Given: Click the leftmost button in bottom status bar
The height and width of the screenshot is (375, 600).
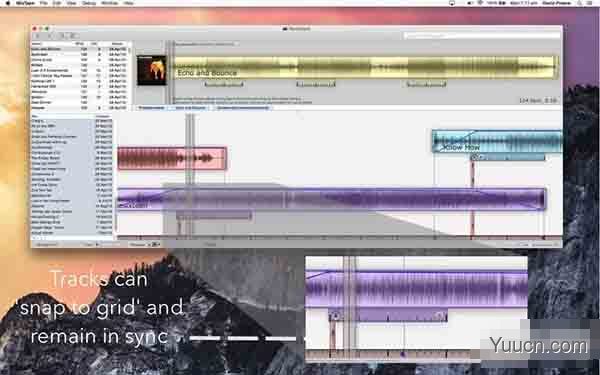Looking at the screenshot, I should click(46, 244).
